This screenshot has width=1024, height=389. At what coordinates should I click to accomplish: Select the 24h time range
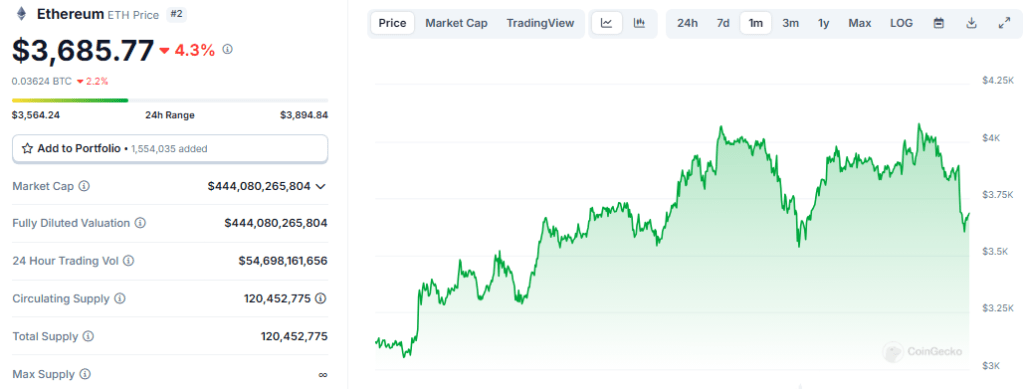point(687,23)
